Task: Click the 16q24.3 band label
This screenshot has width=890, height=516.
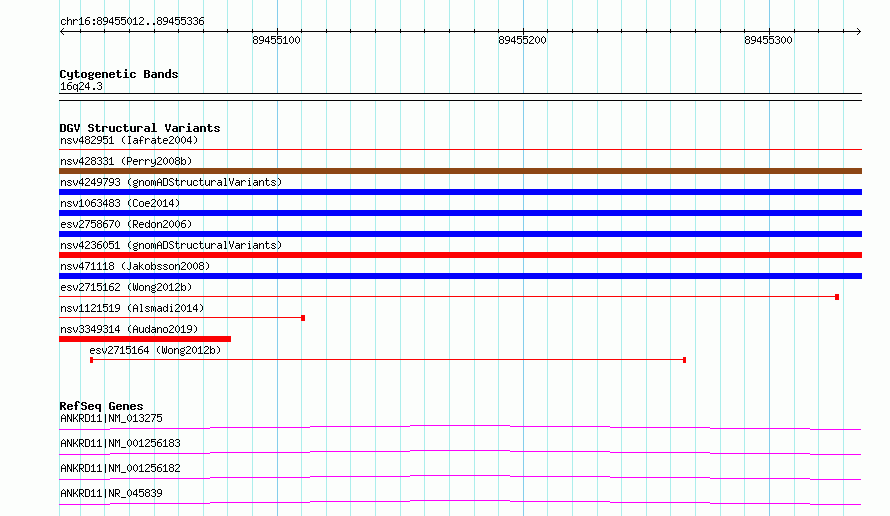Action: point(81,86)
